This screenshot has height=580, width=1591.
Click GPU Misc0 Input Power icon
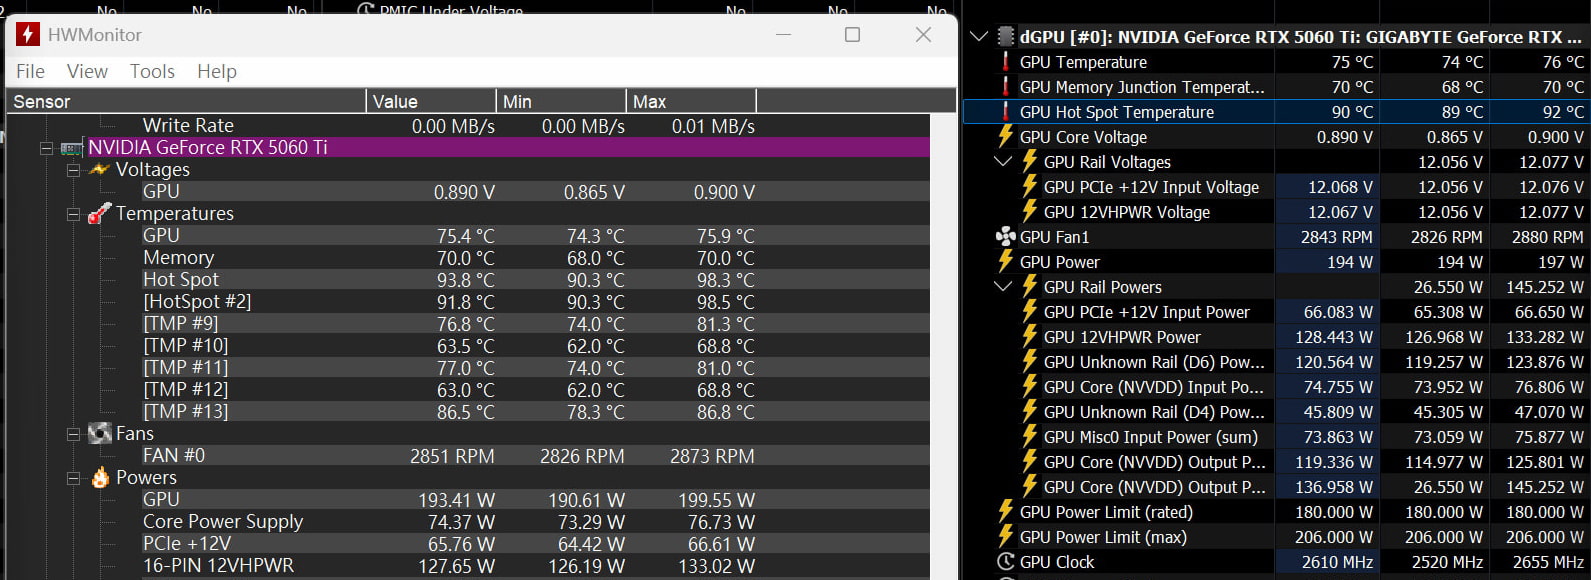pyautogui.click(x=1030, y=437)
